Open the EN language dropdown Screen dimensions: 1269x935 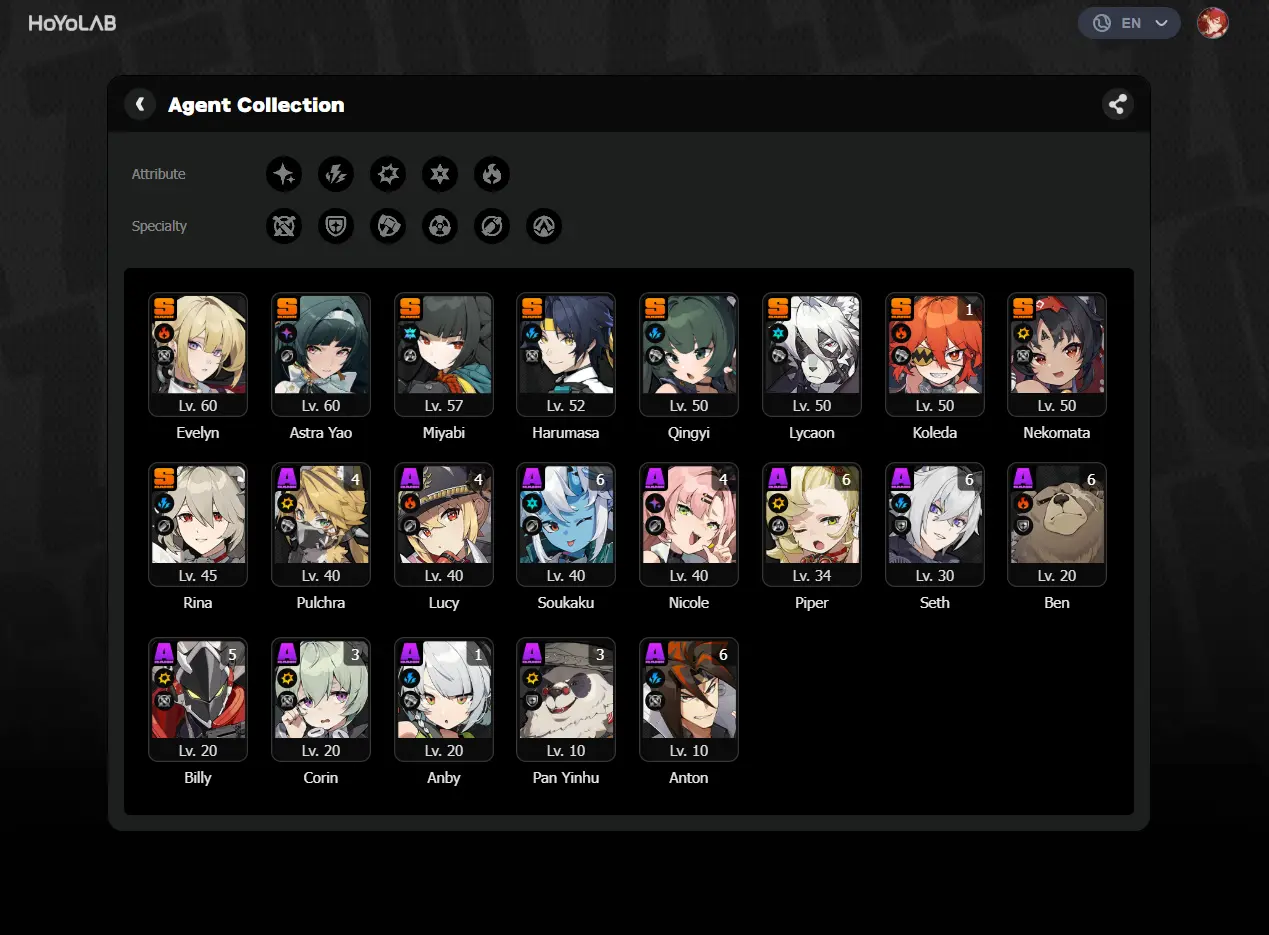1129,23
